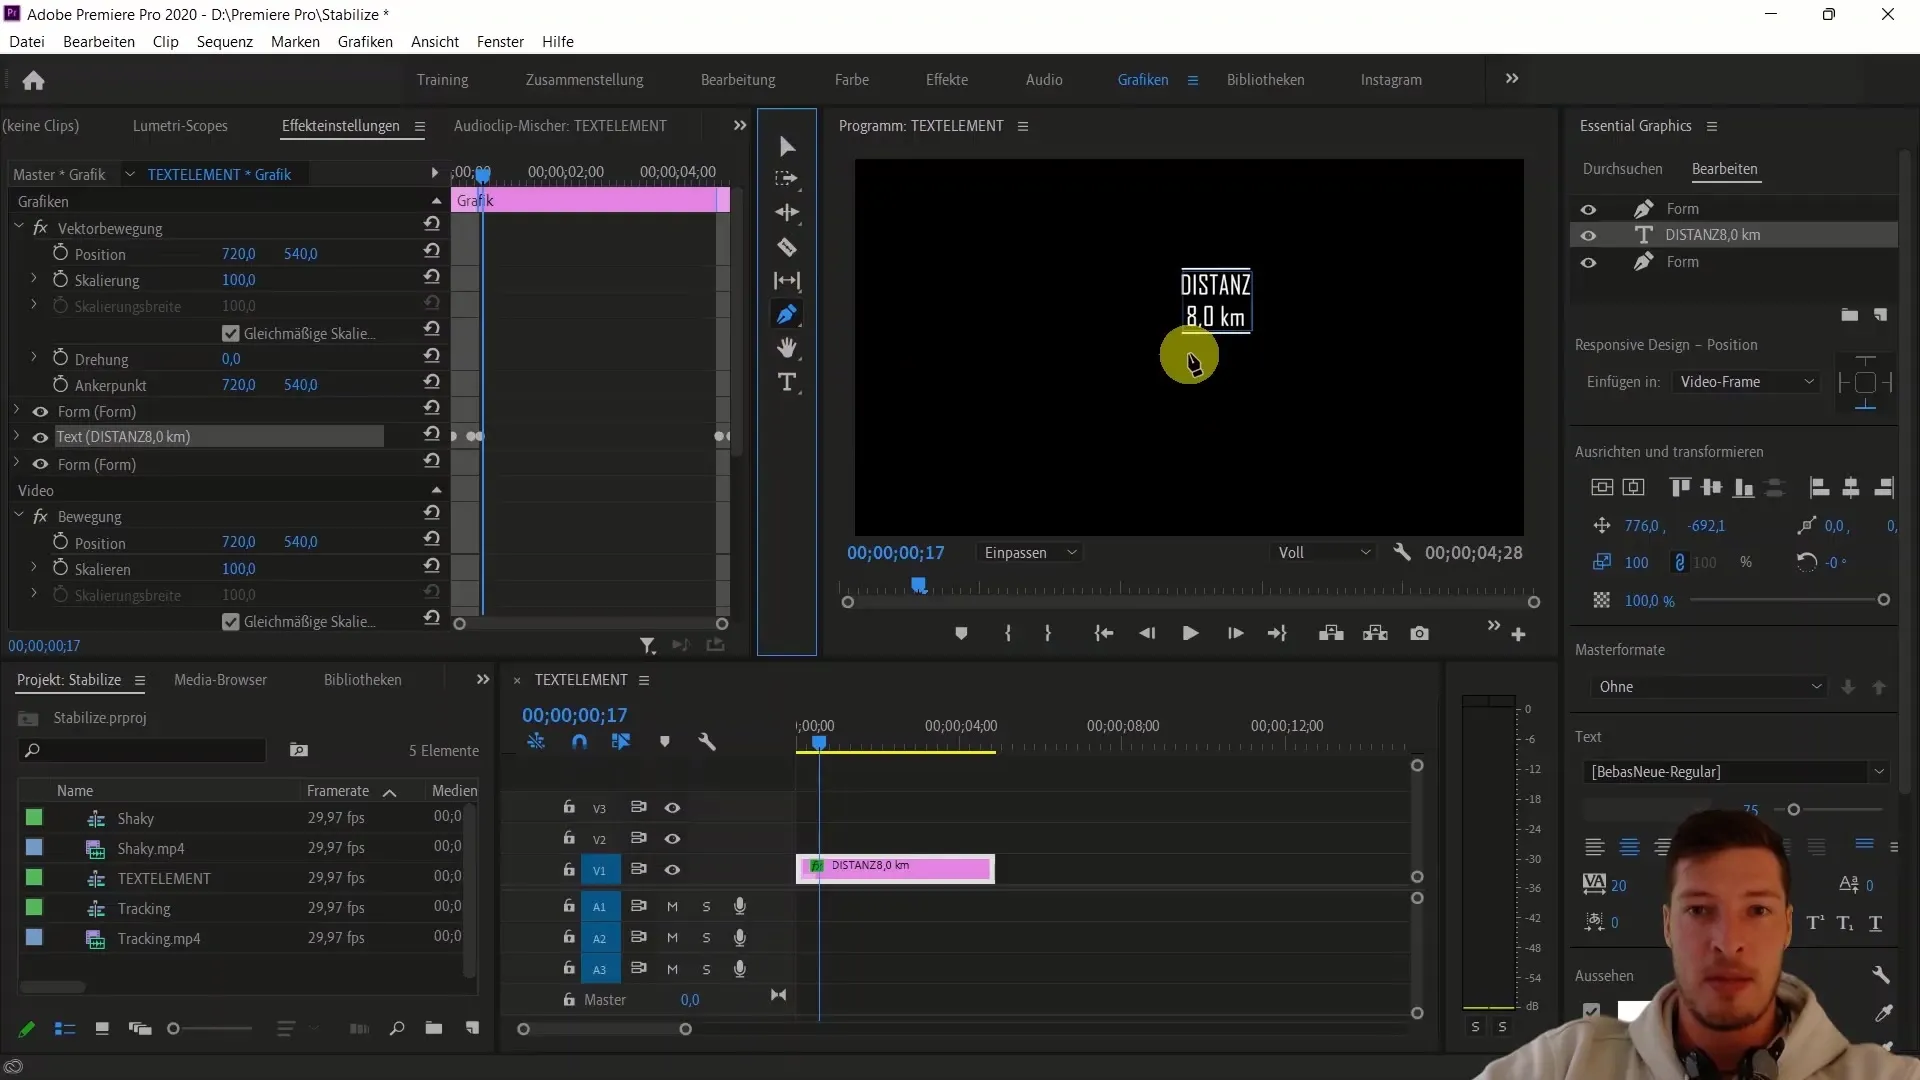Open the Masterformate Ohne dropdown
The height and width of the screenshot is (1080, 1920).
pos(1709,687)
